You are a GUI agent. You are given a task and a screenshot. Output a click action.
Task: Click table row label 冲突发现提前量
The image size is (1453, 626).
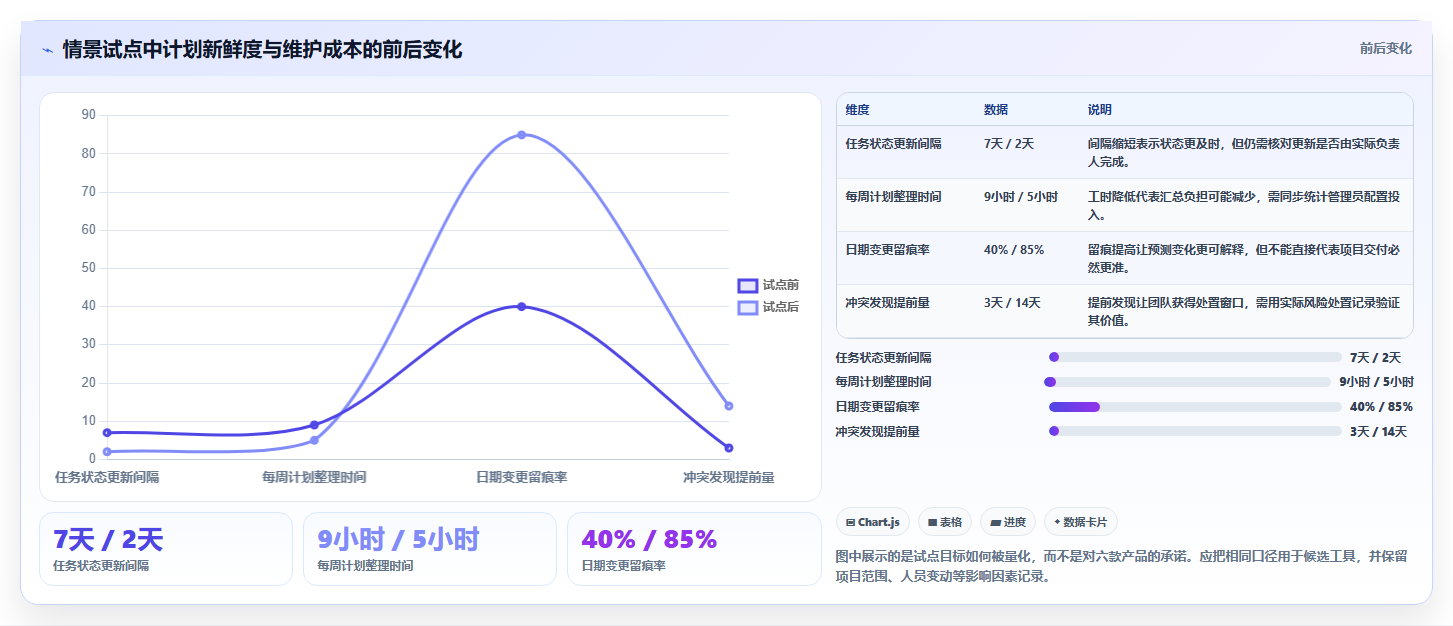887,303
